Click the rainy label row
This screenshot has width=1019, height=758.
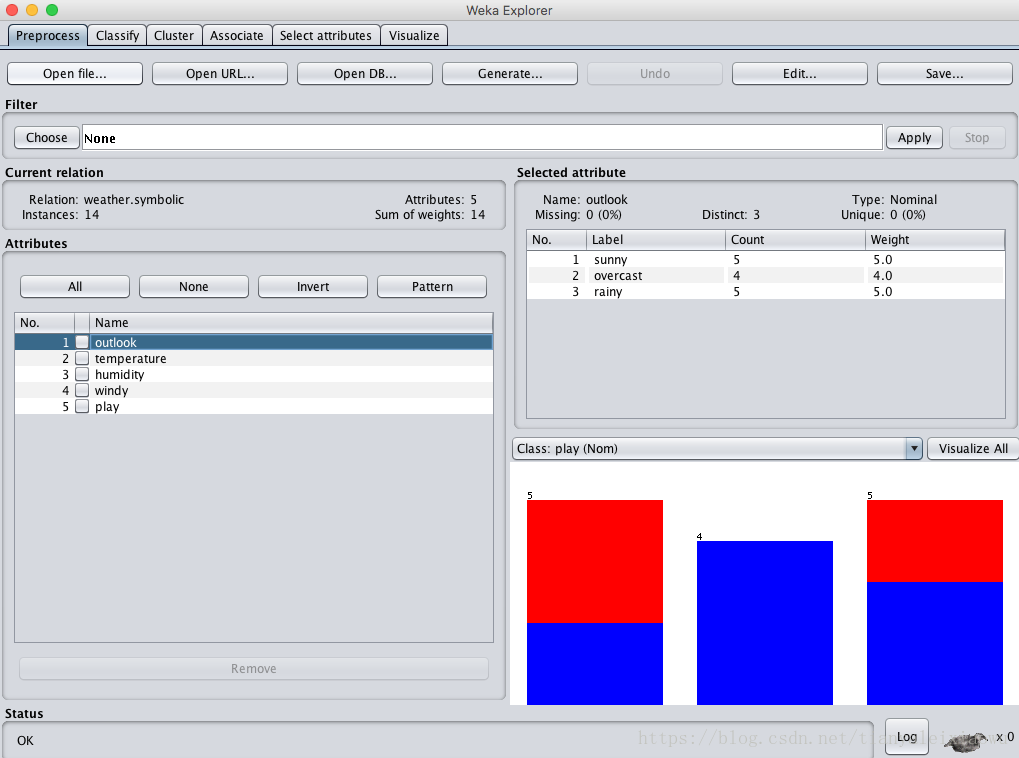click(766, 291)
